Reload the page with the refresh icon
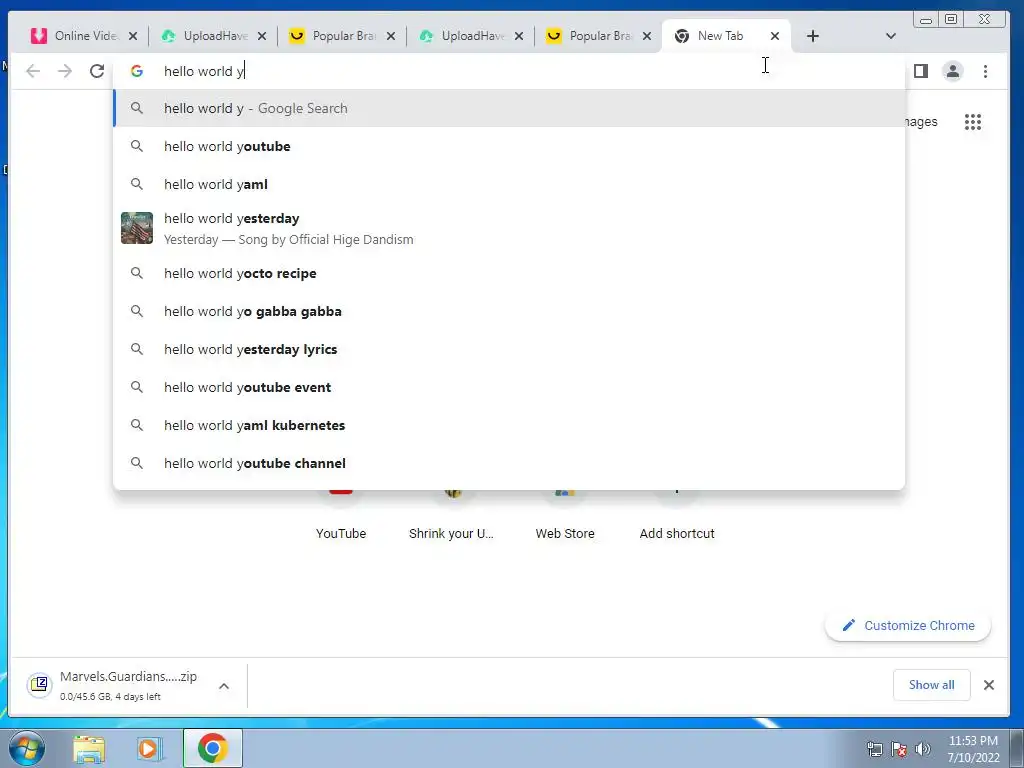This screenshot has width=1024, height=768. pos(97,71)
